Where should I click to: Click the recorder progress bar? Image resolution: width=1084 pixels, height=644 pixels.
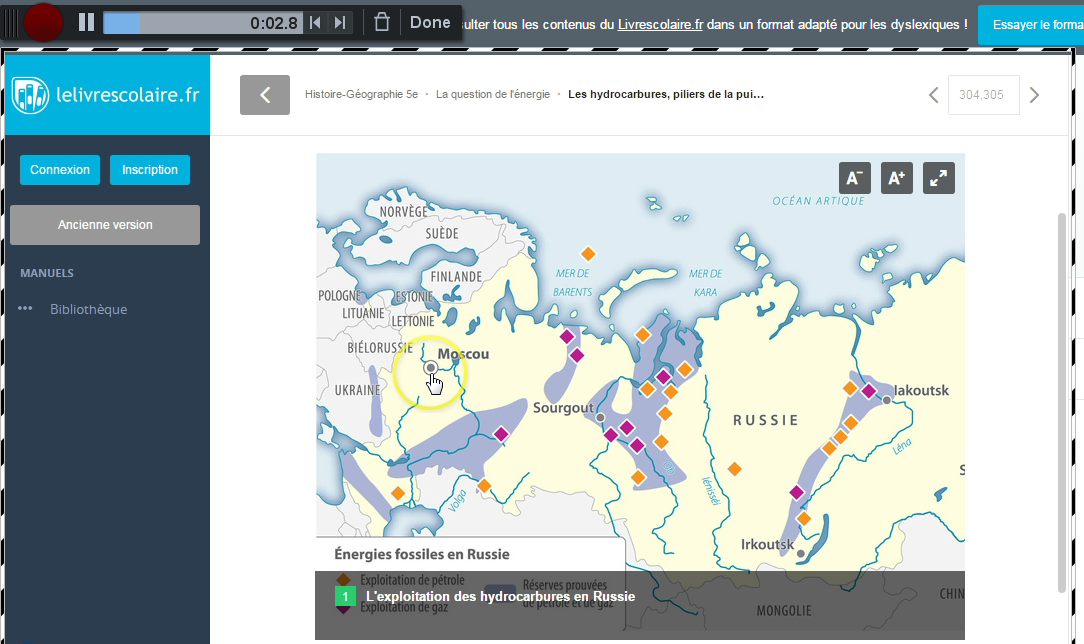point(203,23)
